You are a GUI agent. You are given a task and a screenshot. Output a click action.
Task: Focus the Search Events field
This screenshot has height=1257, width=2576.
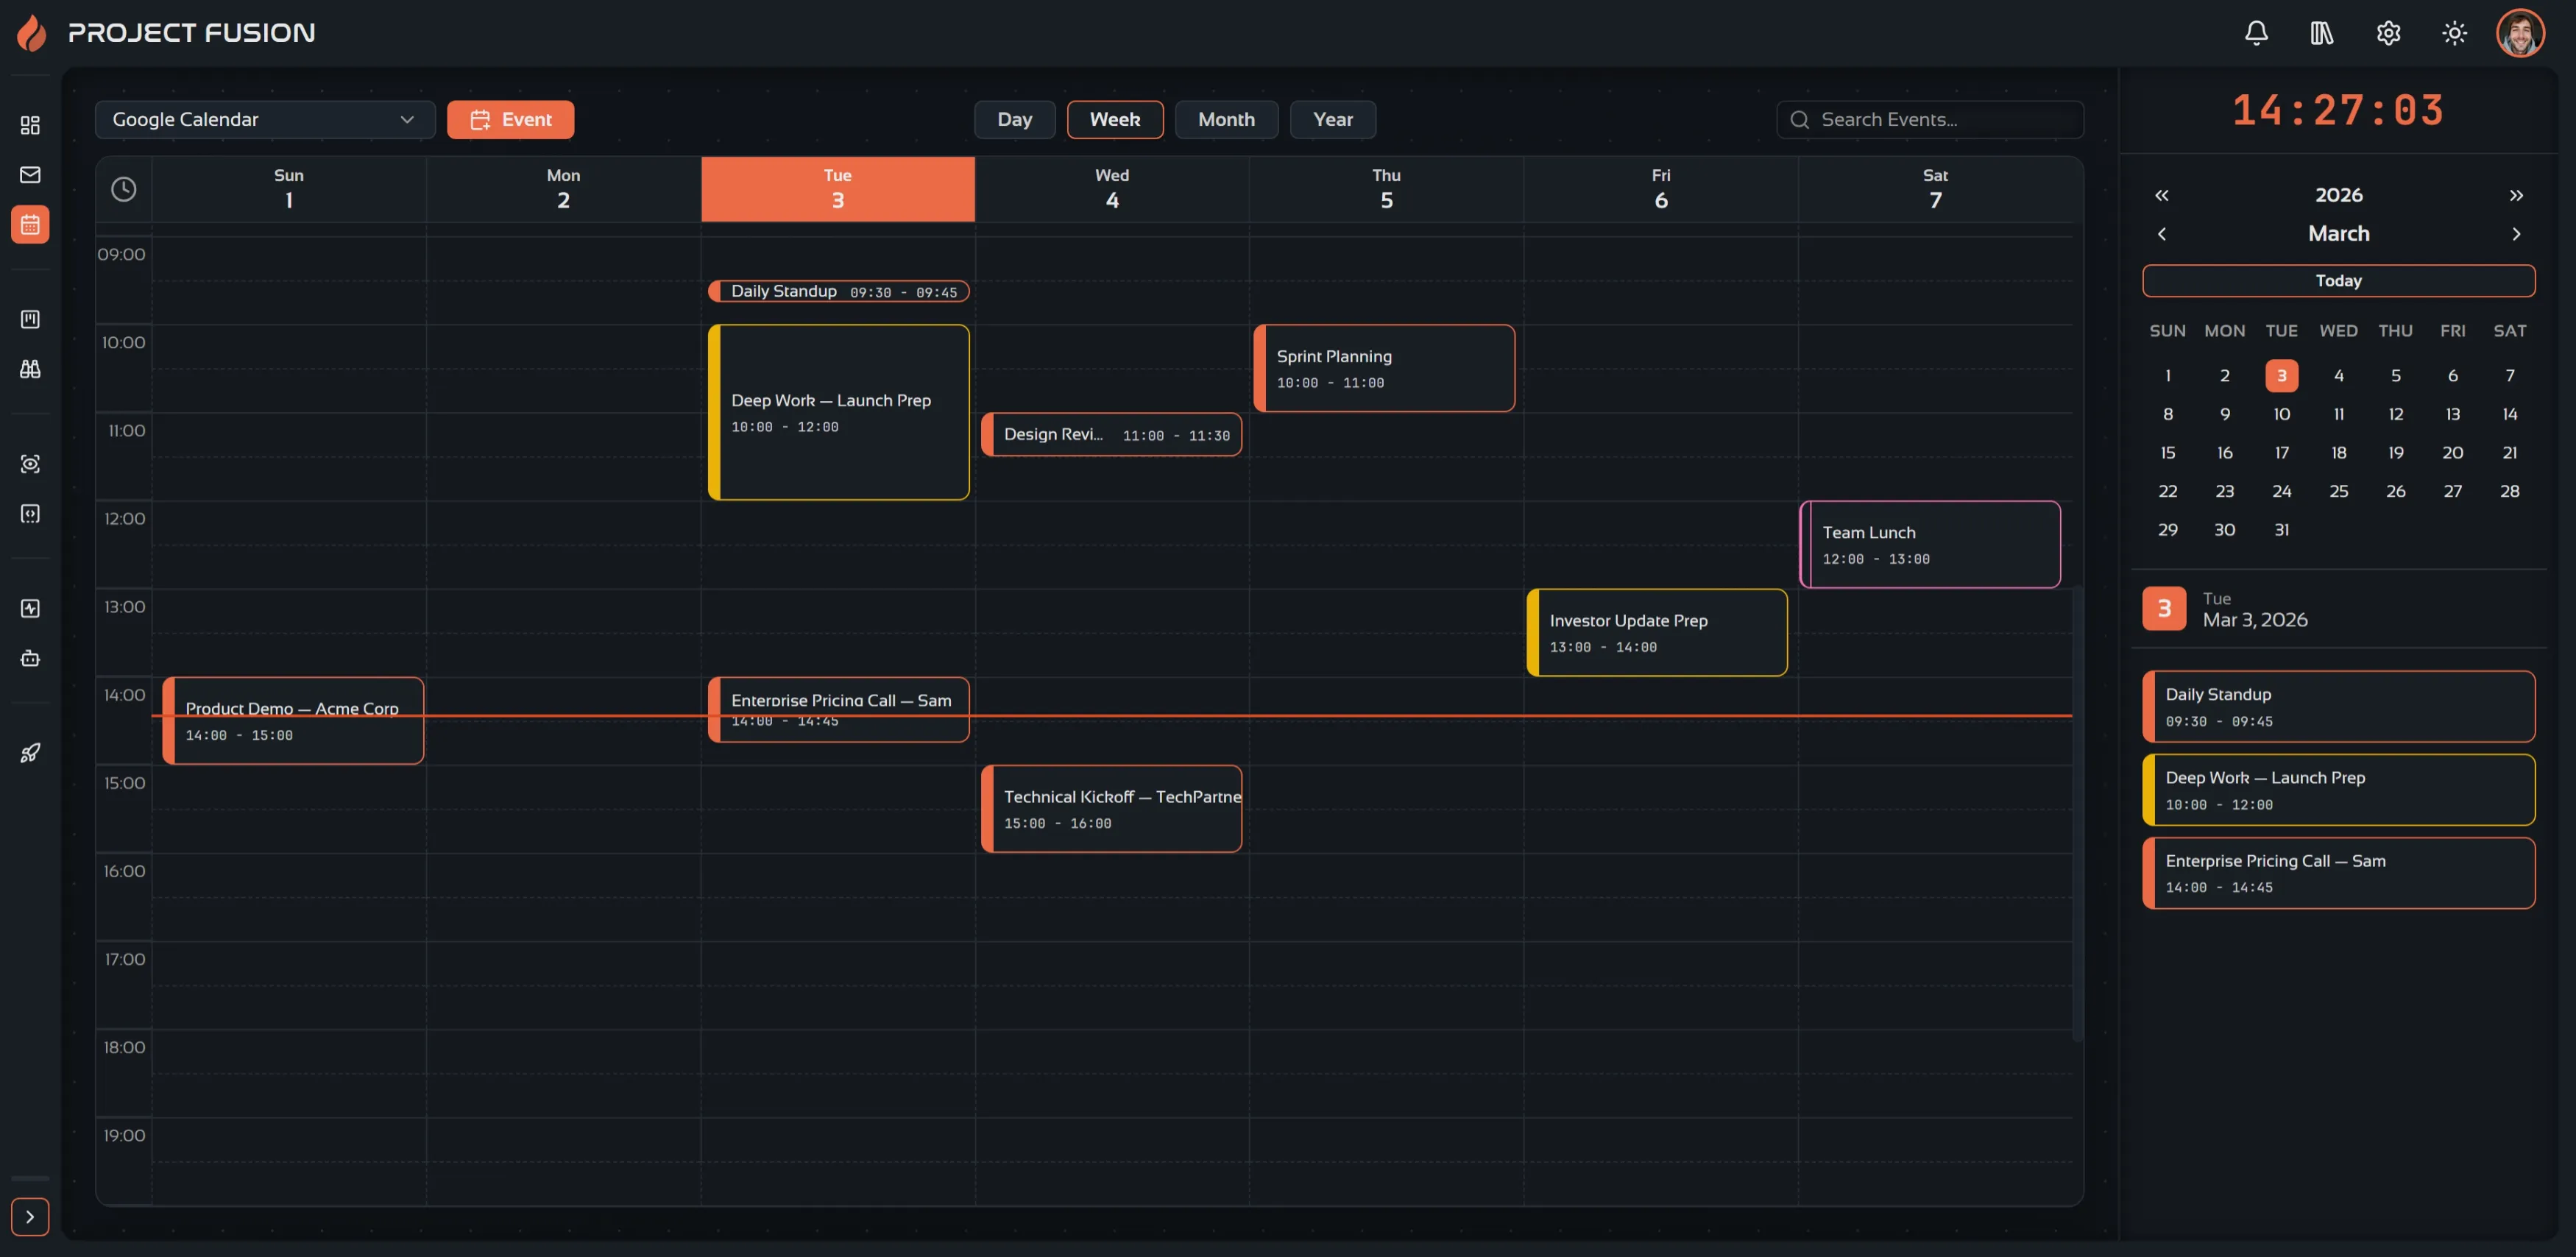click(1930, 119)
